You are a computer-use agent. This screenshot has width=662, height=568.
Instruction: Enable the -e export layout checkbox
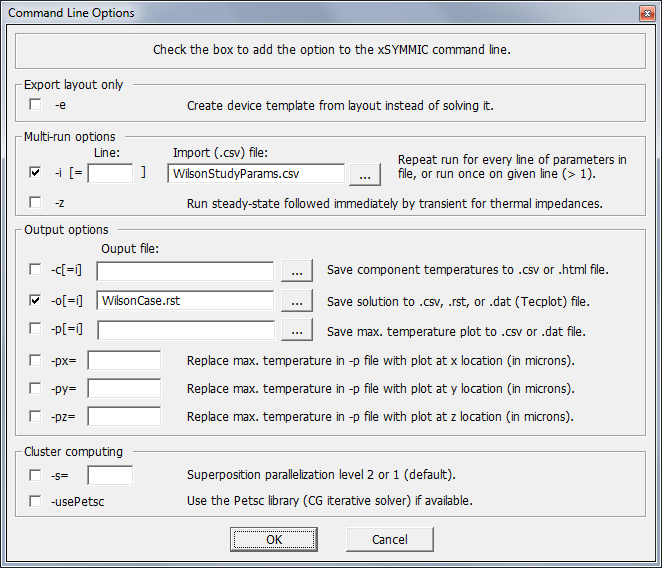(35, 104)
